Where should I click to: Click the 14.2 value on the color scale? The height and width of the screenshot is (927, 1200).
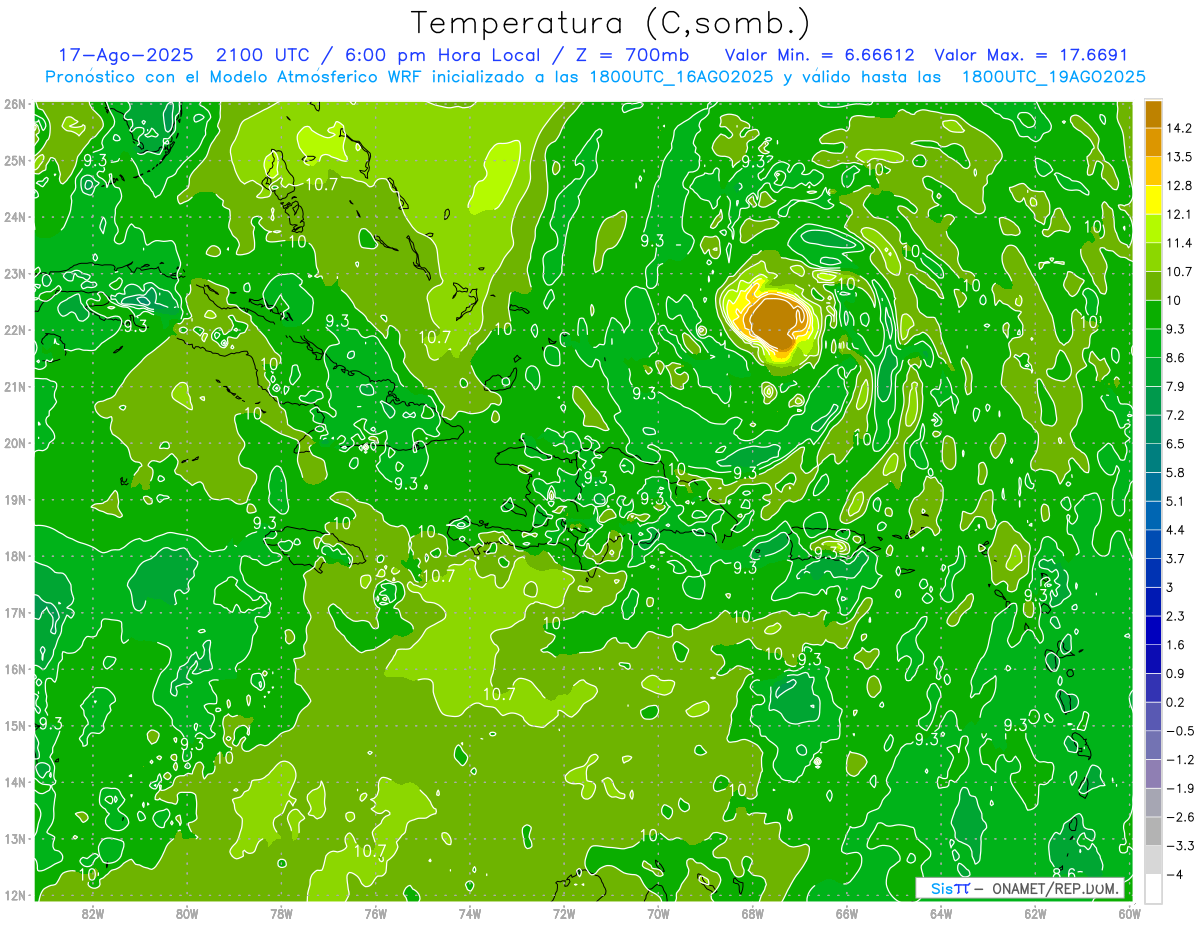(1179, 128)
